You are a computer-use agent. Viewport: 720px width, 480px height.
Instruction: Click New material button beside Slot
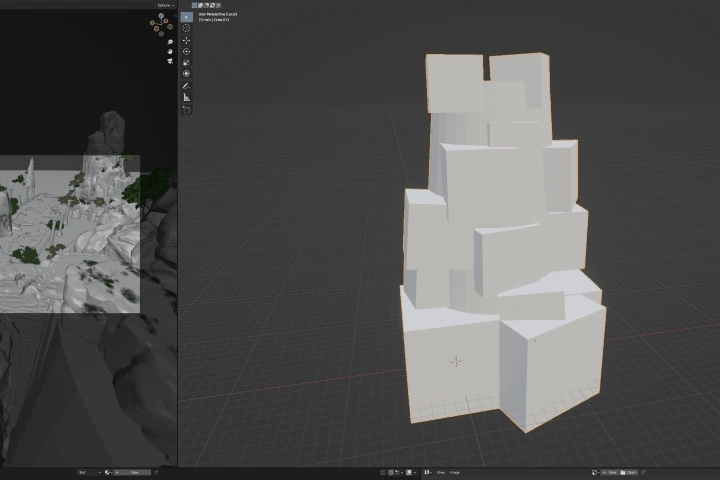(132, 472)
